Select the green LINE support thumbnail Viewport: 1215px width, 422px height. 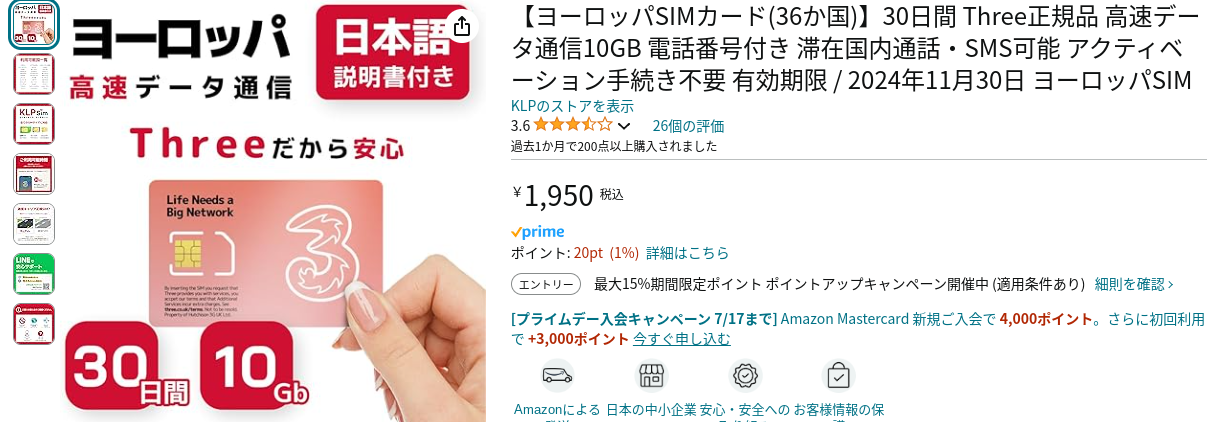click(x=34, y=274)
